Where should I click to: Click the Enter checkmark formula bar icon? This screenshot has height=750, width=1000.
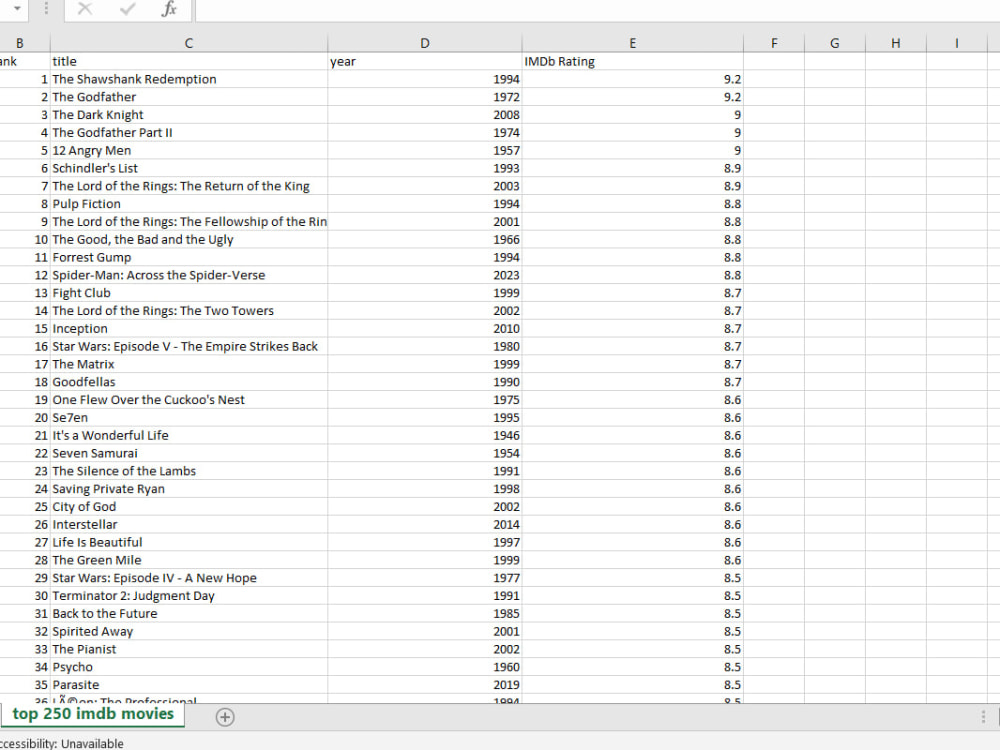click(x=128, y=9)
